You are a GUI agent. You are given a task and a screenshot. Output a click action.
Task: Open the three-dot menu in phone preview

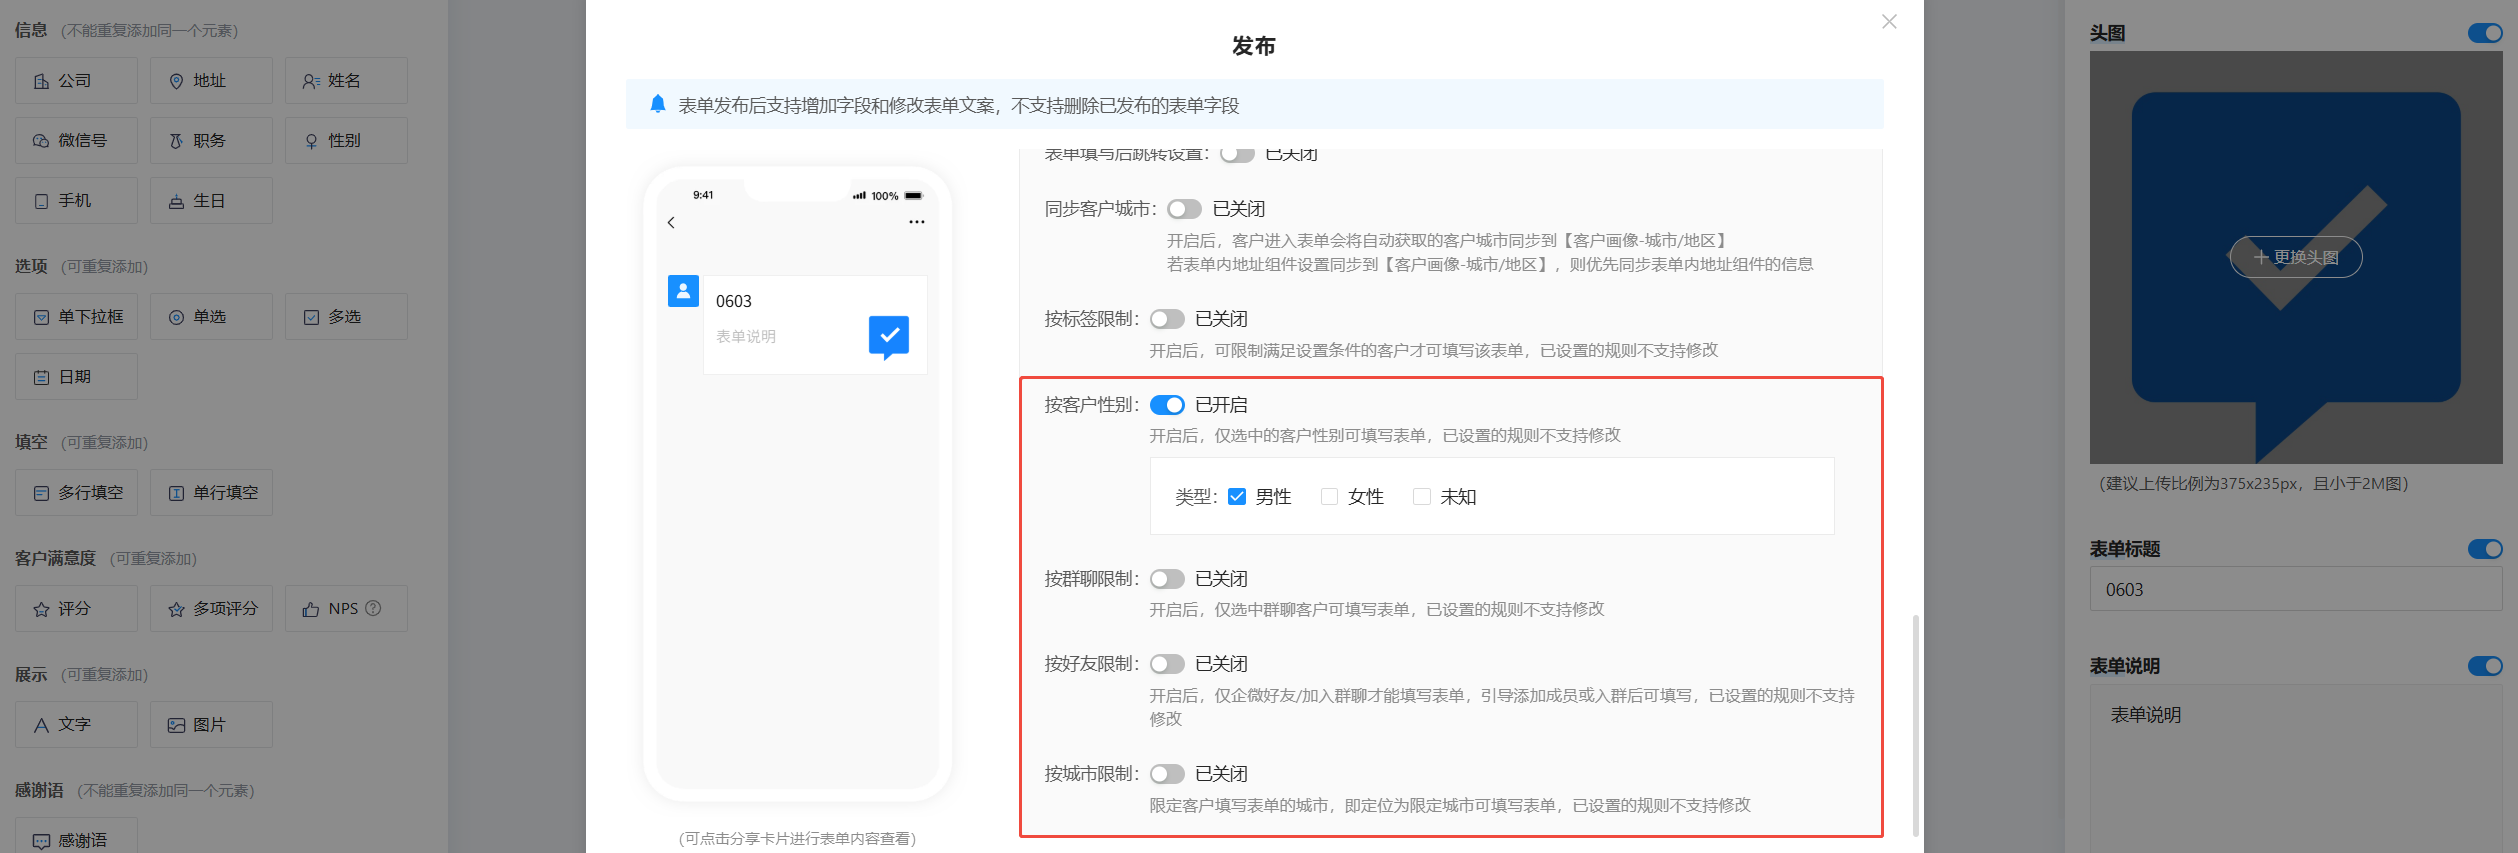coord(916,222)
